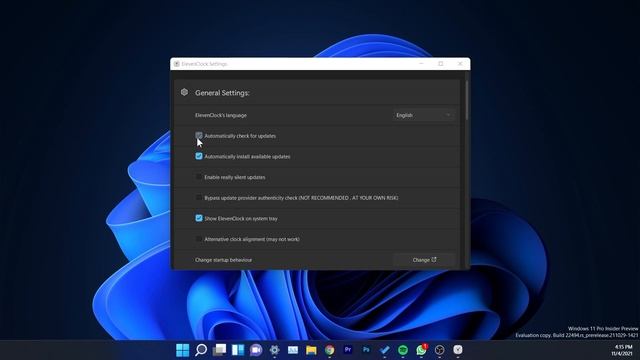Open taskbar Search
This screenshot has width=640, height=360.
pyautogui.click(x=201, y=350)
